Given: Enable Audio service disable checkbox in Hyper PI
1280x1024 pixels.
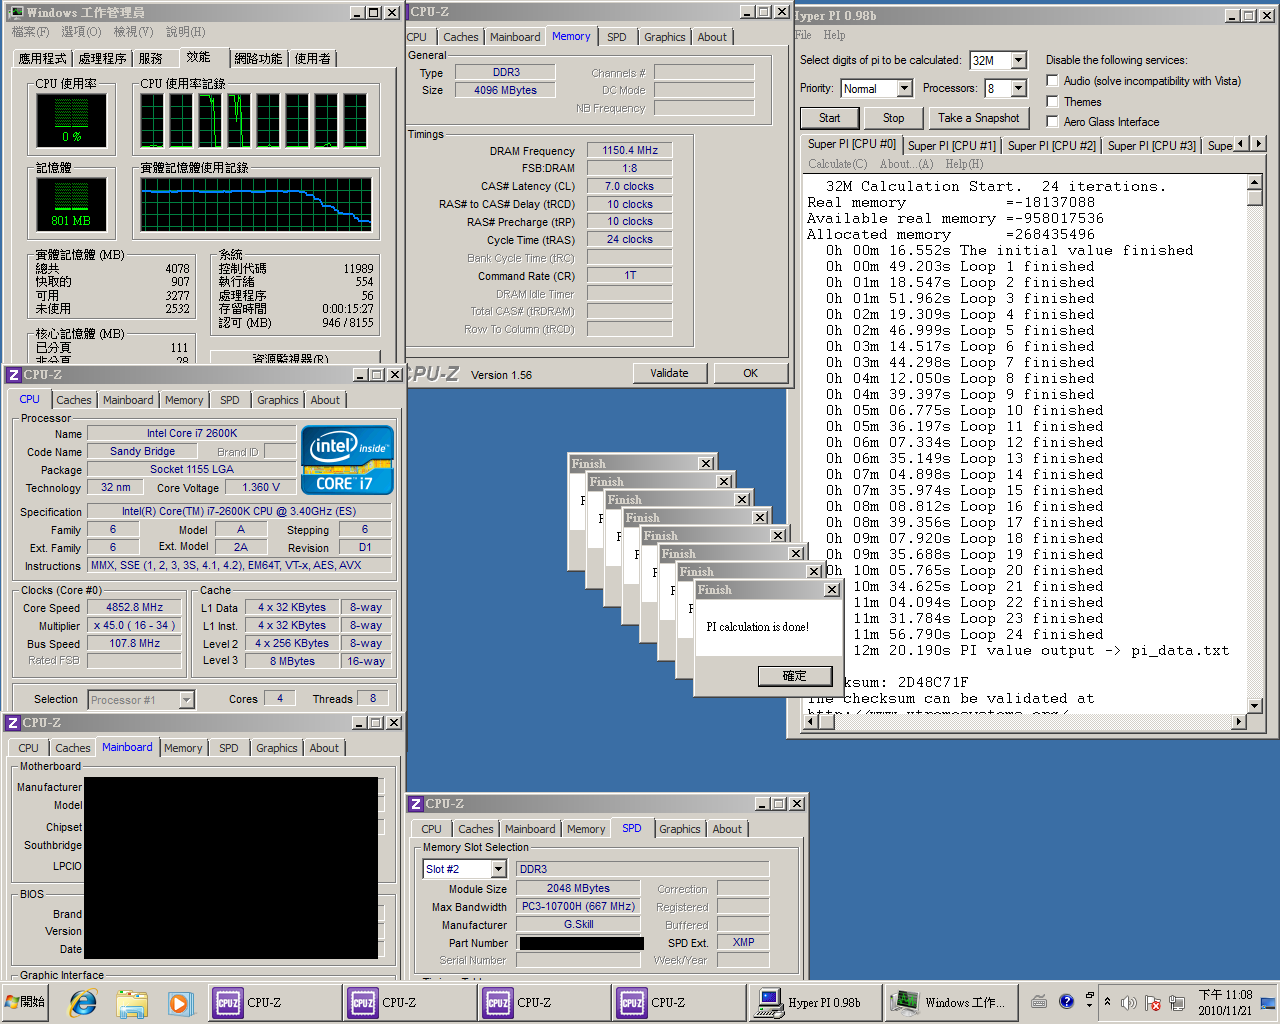Looking at the screenshot, I should pyautogui.click(x=1052, y=81).
